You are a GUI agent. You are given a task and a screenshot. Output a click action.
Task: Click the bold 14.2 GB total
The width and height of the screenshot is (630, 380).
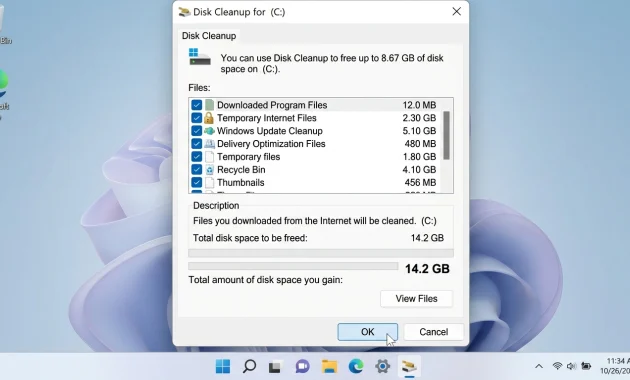pos(427,269)
